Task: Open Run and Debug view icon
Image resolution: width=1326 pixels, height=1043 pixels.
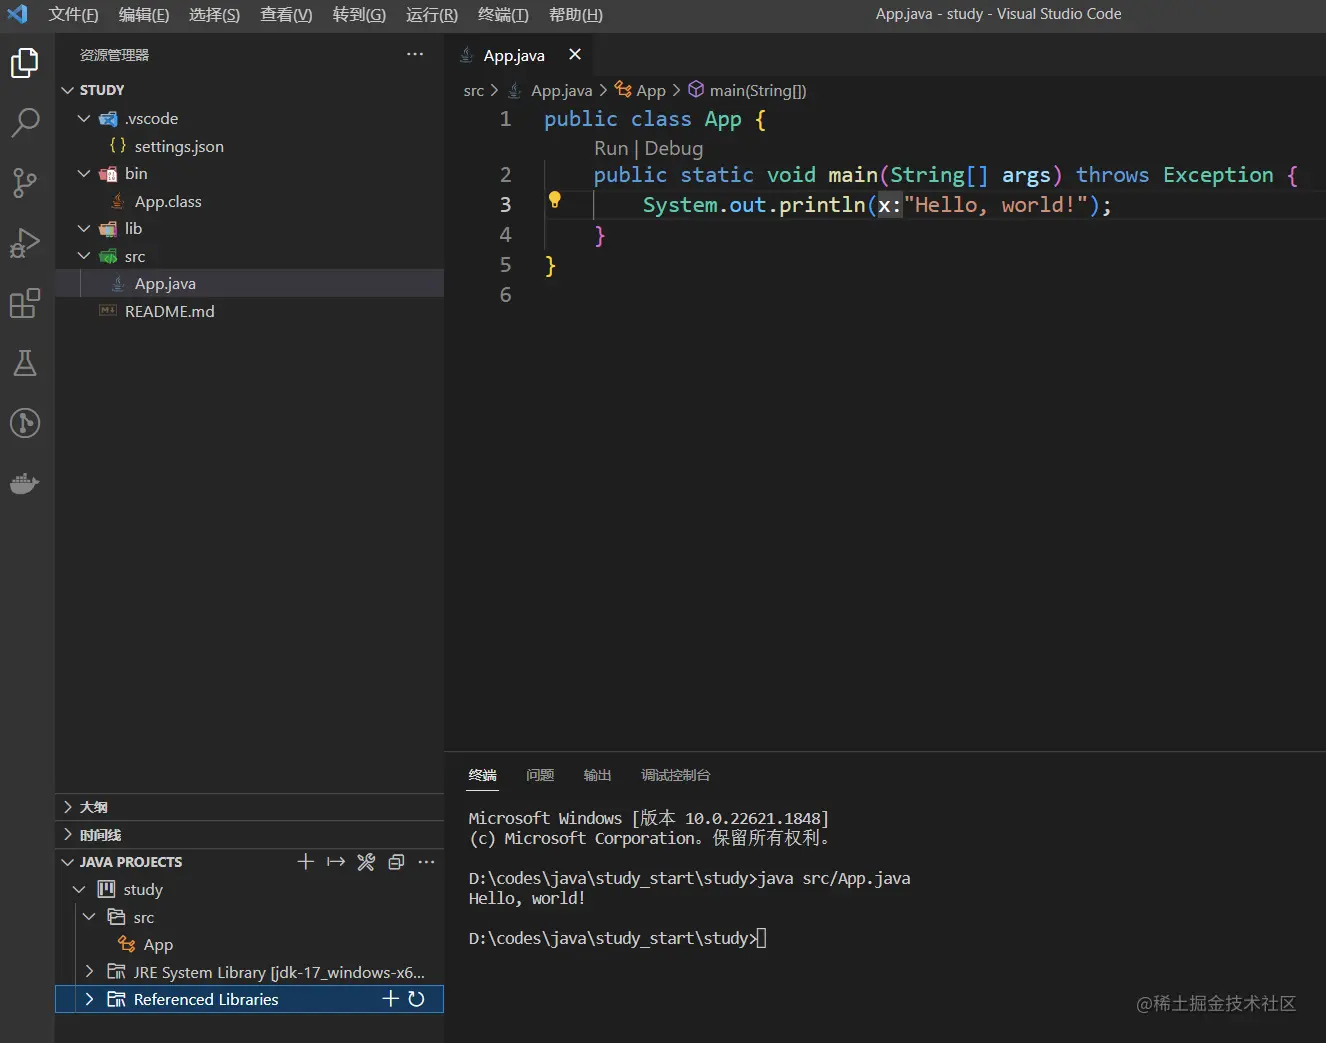Action: coord(25,243)
